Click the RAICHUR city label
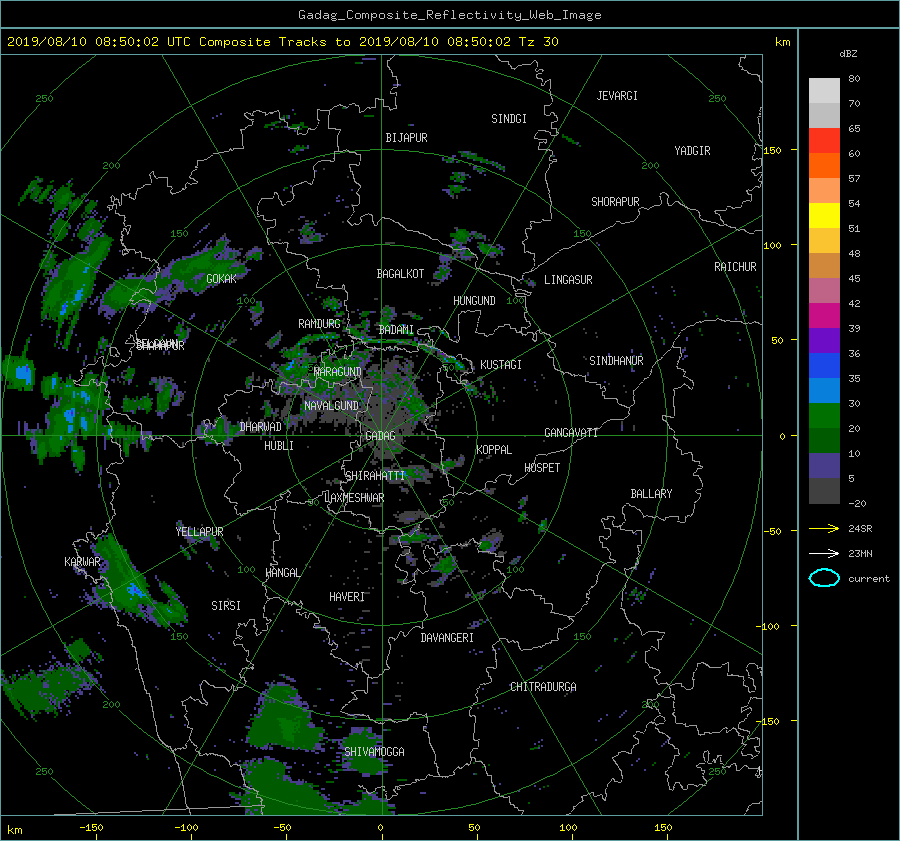The height and width of the screenshot is (841, 900). tap(735, 266)
